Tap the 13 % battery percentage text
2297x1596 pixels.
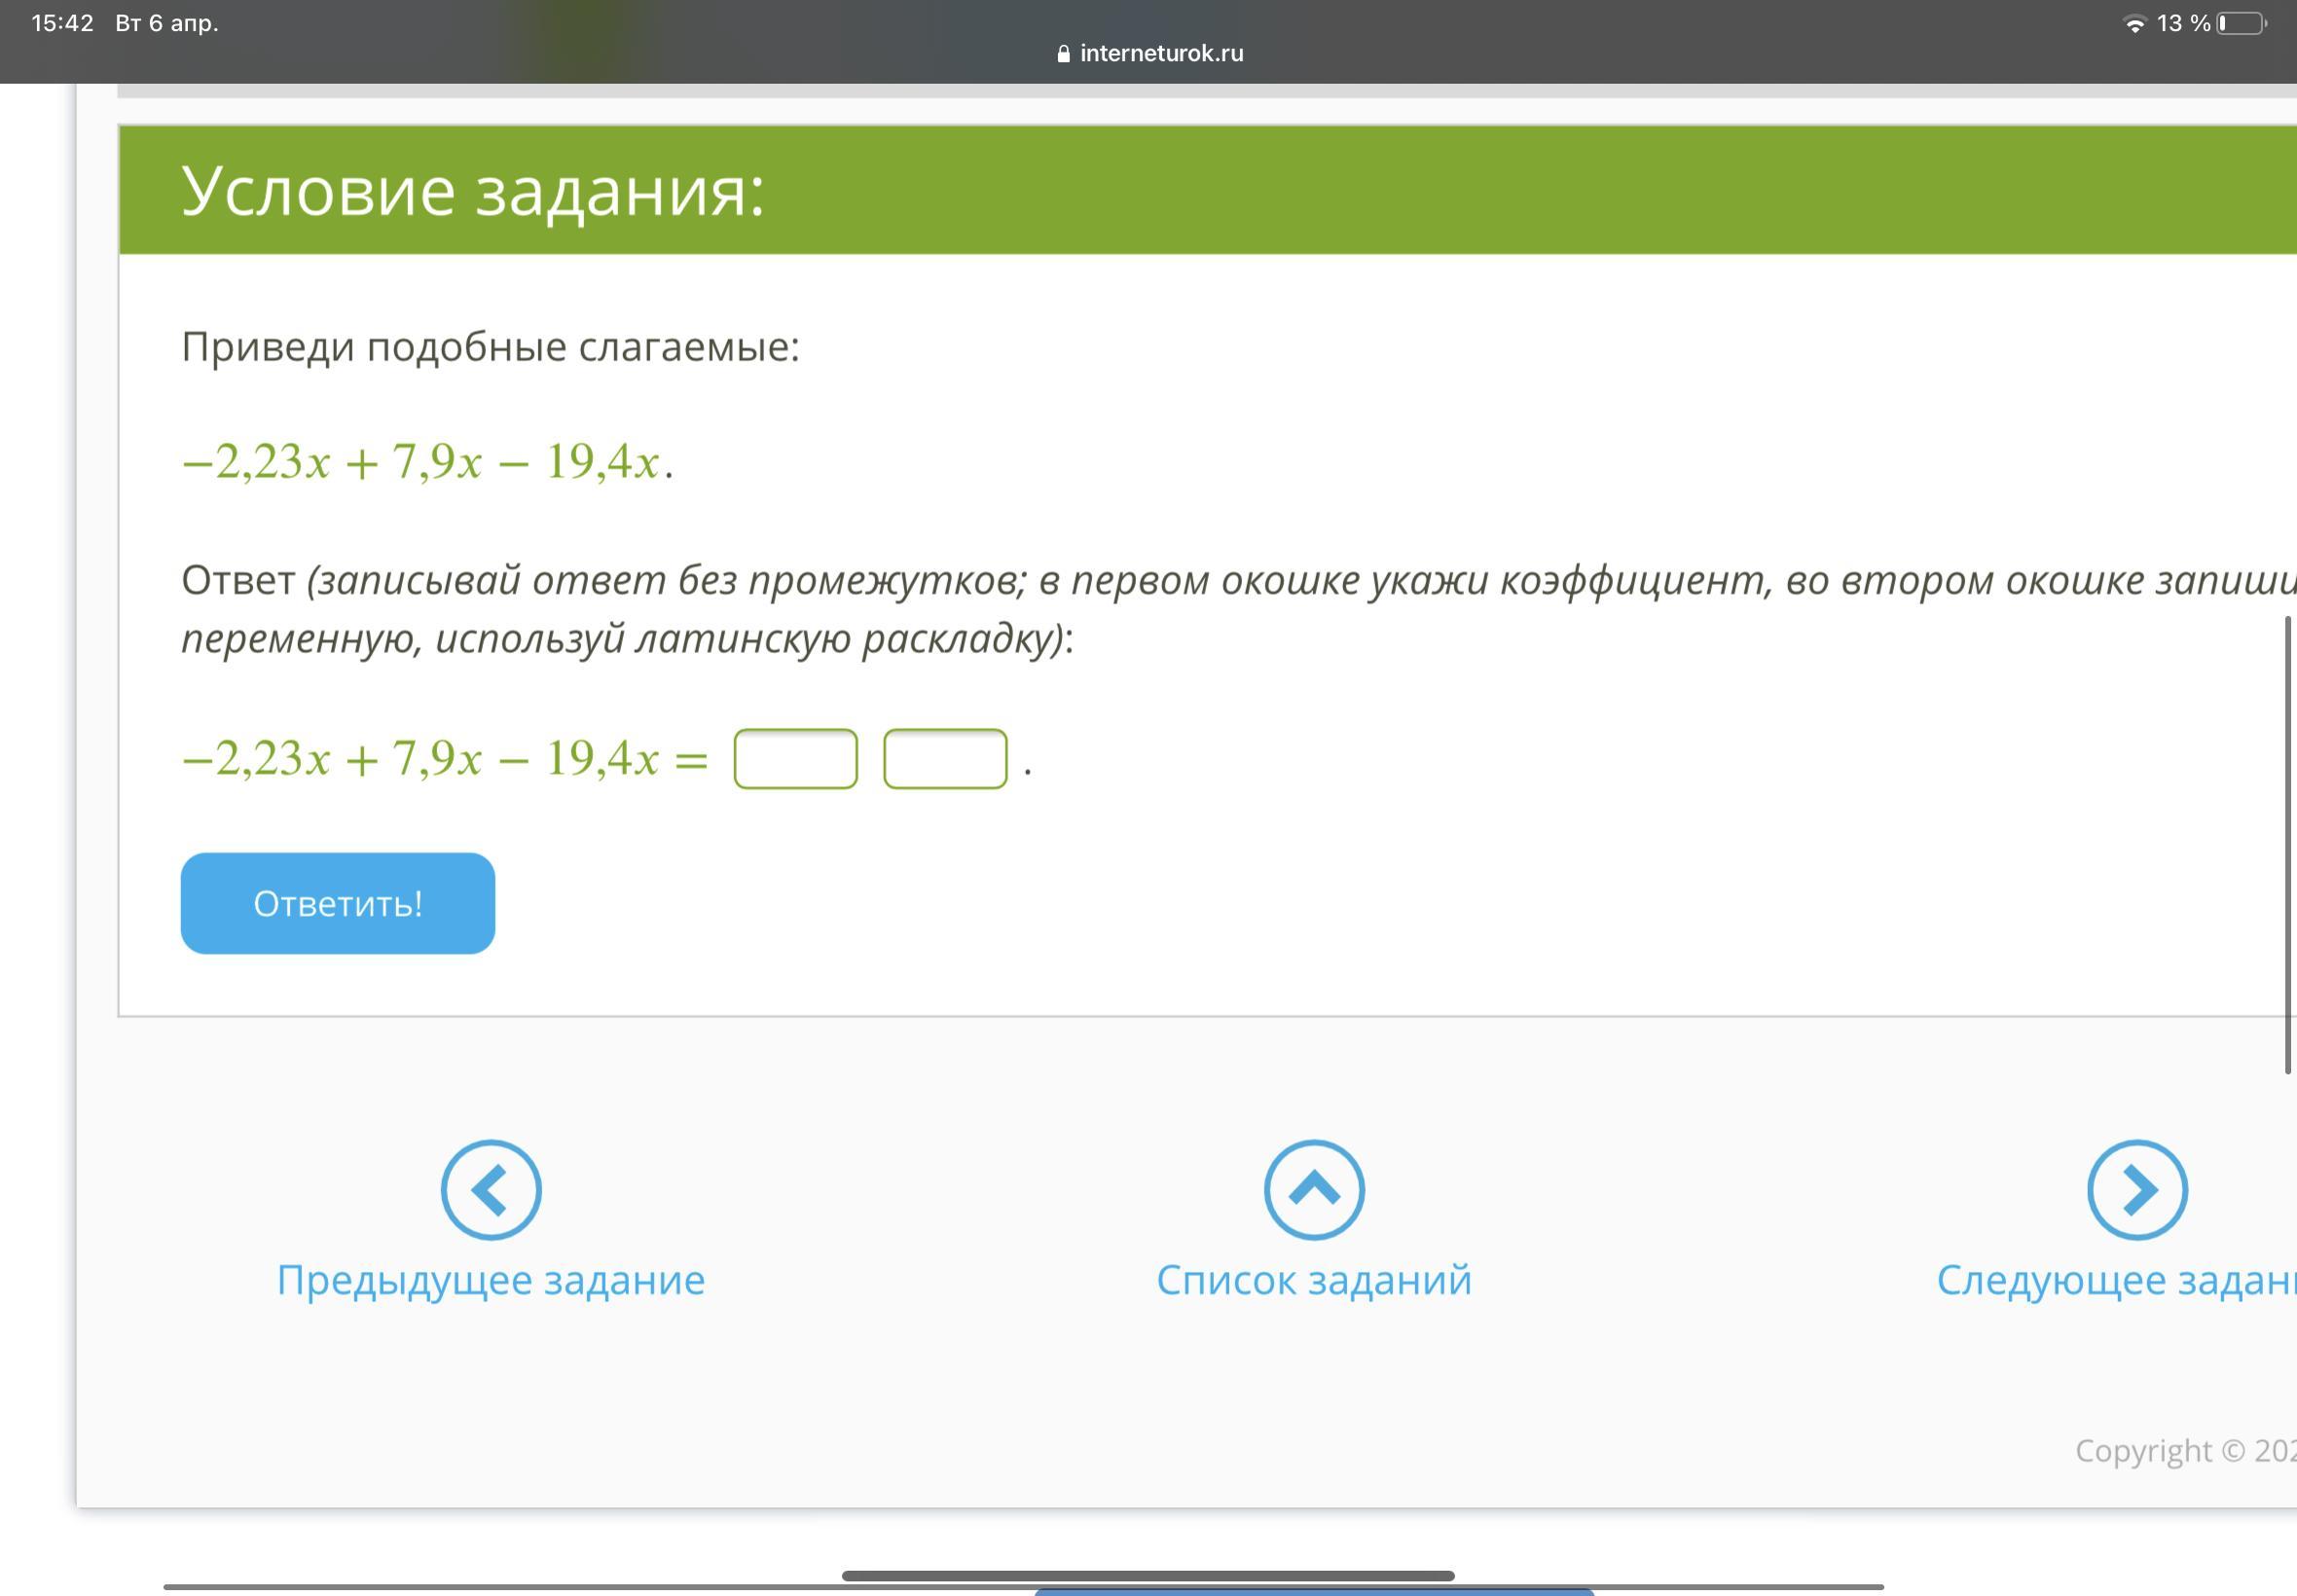(x=2183, y=24)
